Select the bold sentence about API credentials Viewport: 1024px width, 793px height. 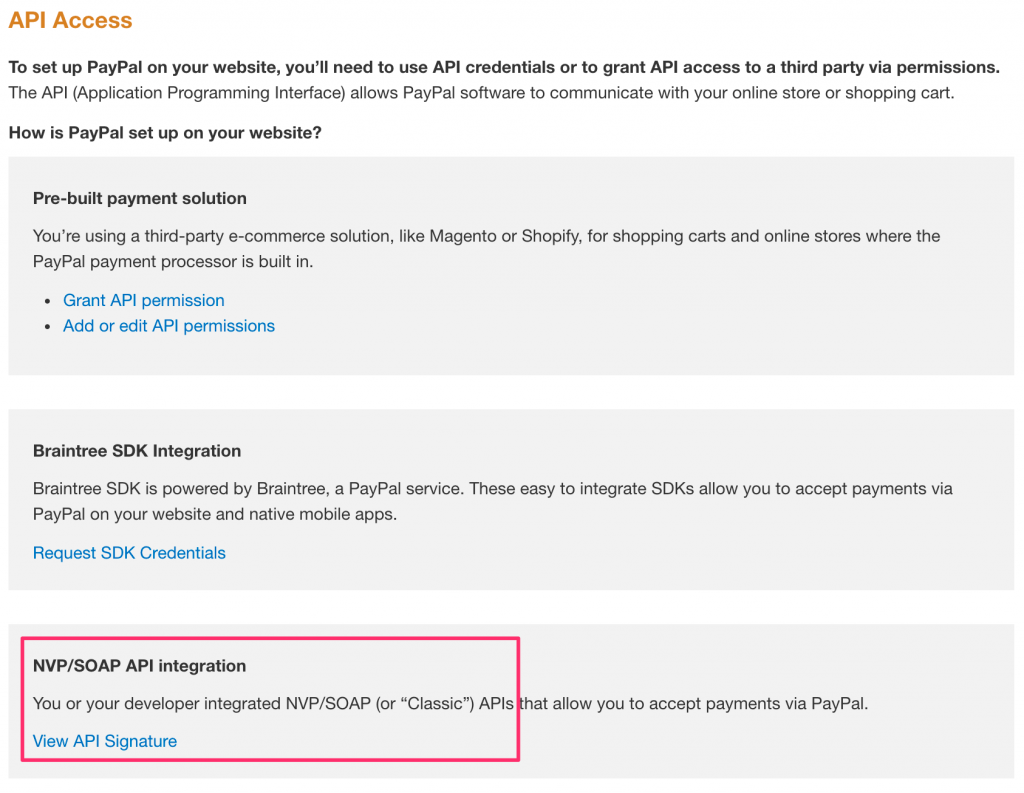500,67
